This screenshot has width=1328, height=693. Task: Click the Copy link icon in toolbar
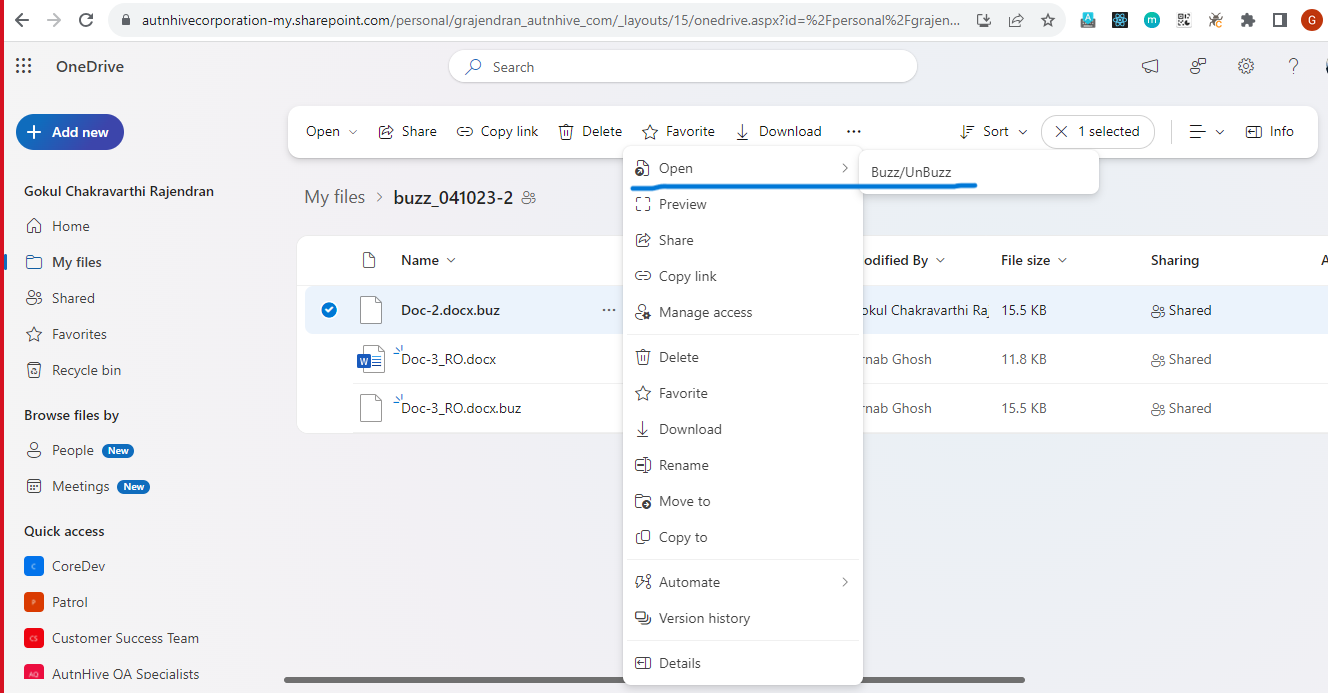point(464,131)
